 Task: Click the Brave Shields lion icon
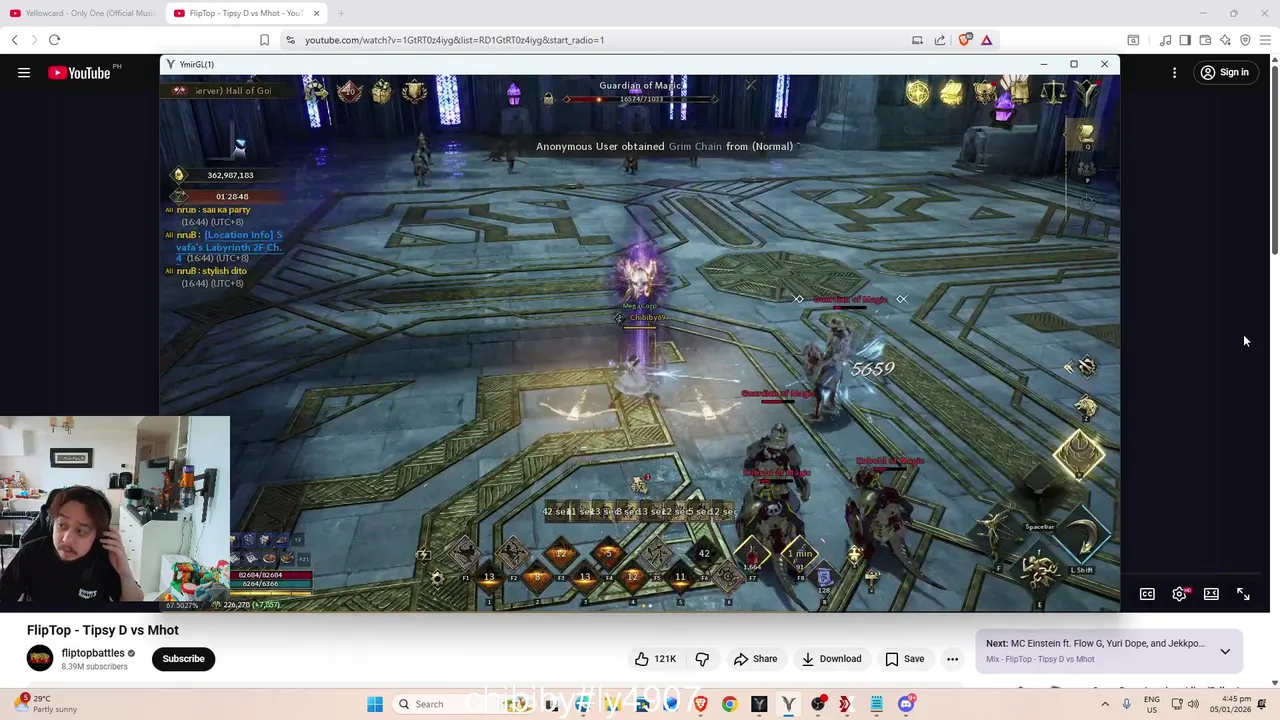tap(964, 40)
